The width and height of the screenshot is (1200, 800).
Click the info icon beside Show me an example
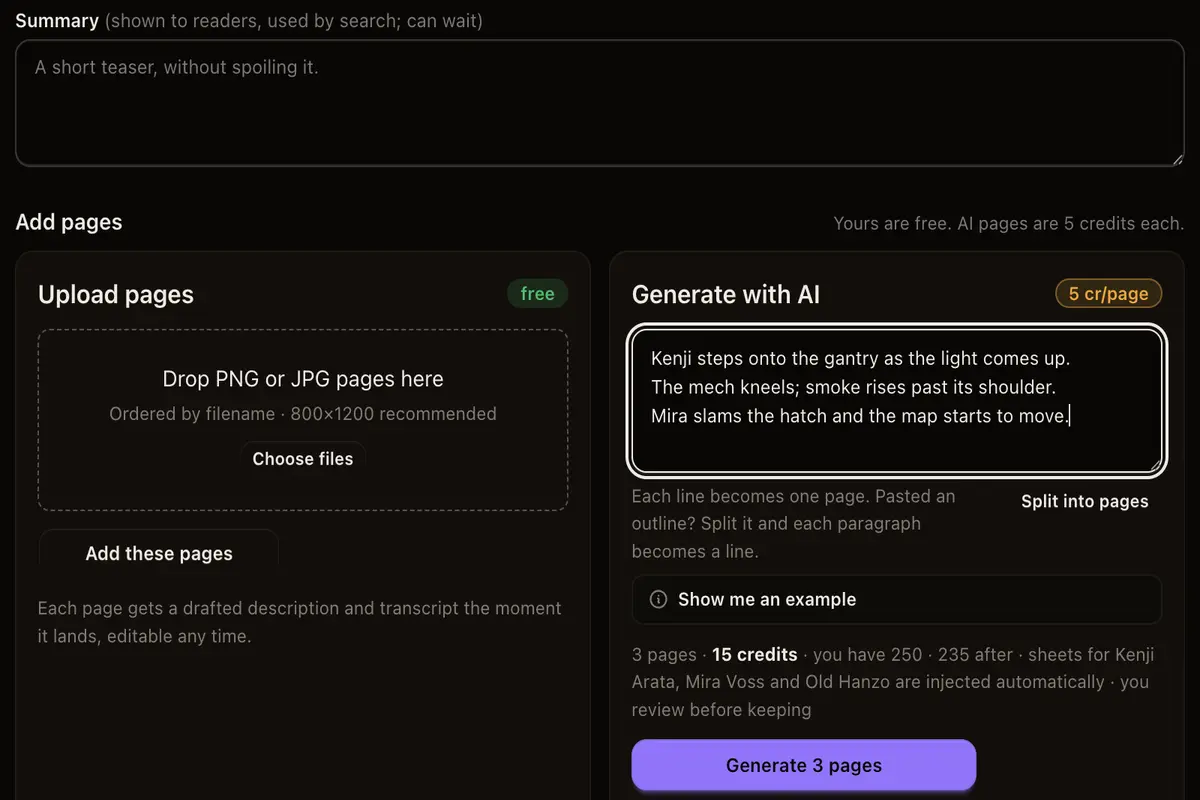pyautogui.click(x=658, y=600)
